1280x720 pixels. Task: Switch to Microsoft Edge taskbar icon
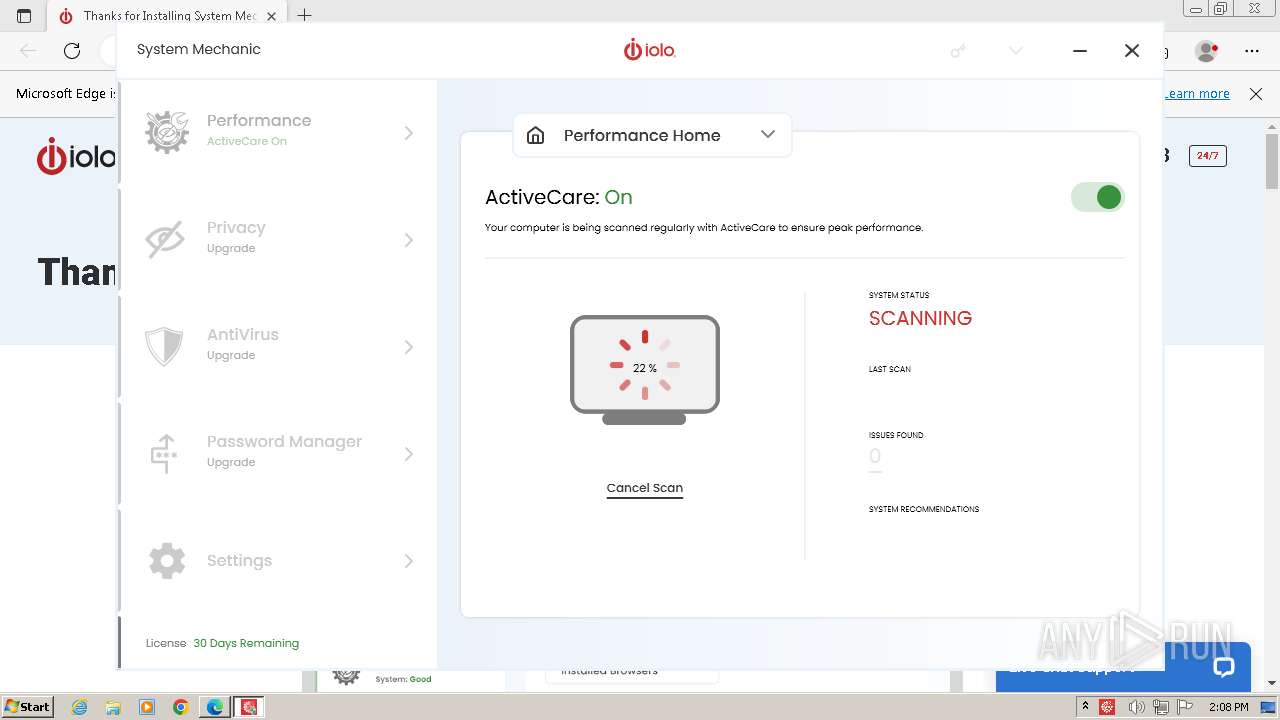click(x=215, y=707)
